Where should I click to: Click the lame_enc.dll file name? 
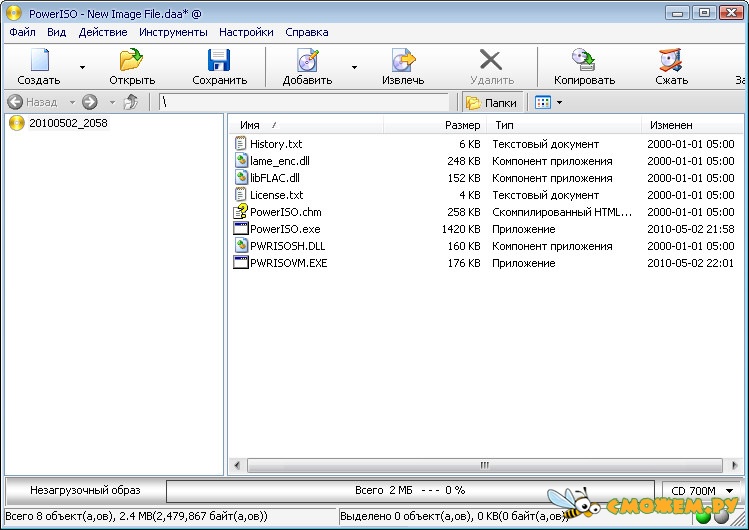280,161
